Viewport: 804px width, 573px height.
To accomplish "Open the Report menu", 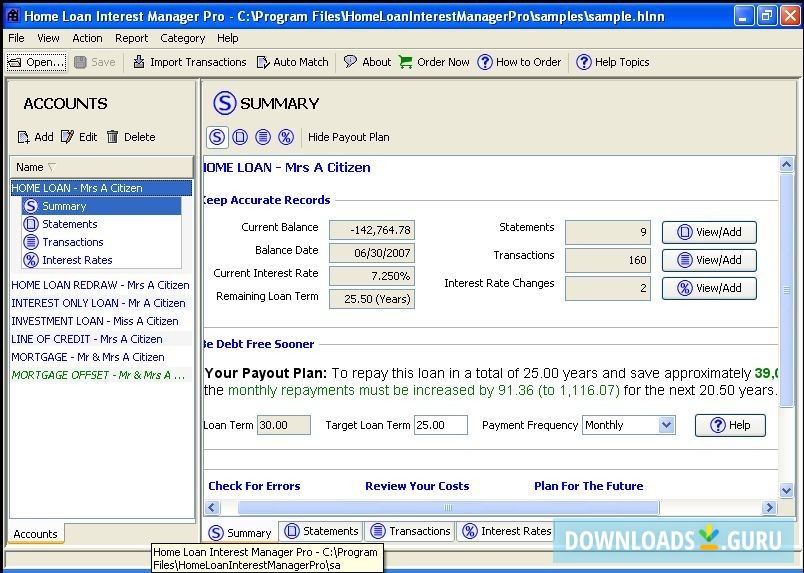I will tap(131, 38).
